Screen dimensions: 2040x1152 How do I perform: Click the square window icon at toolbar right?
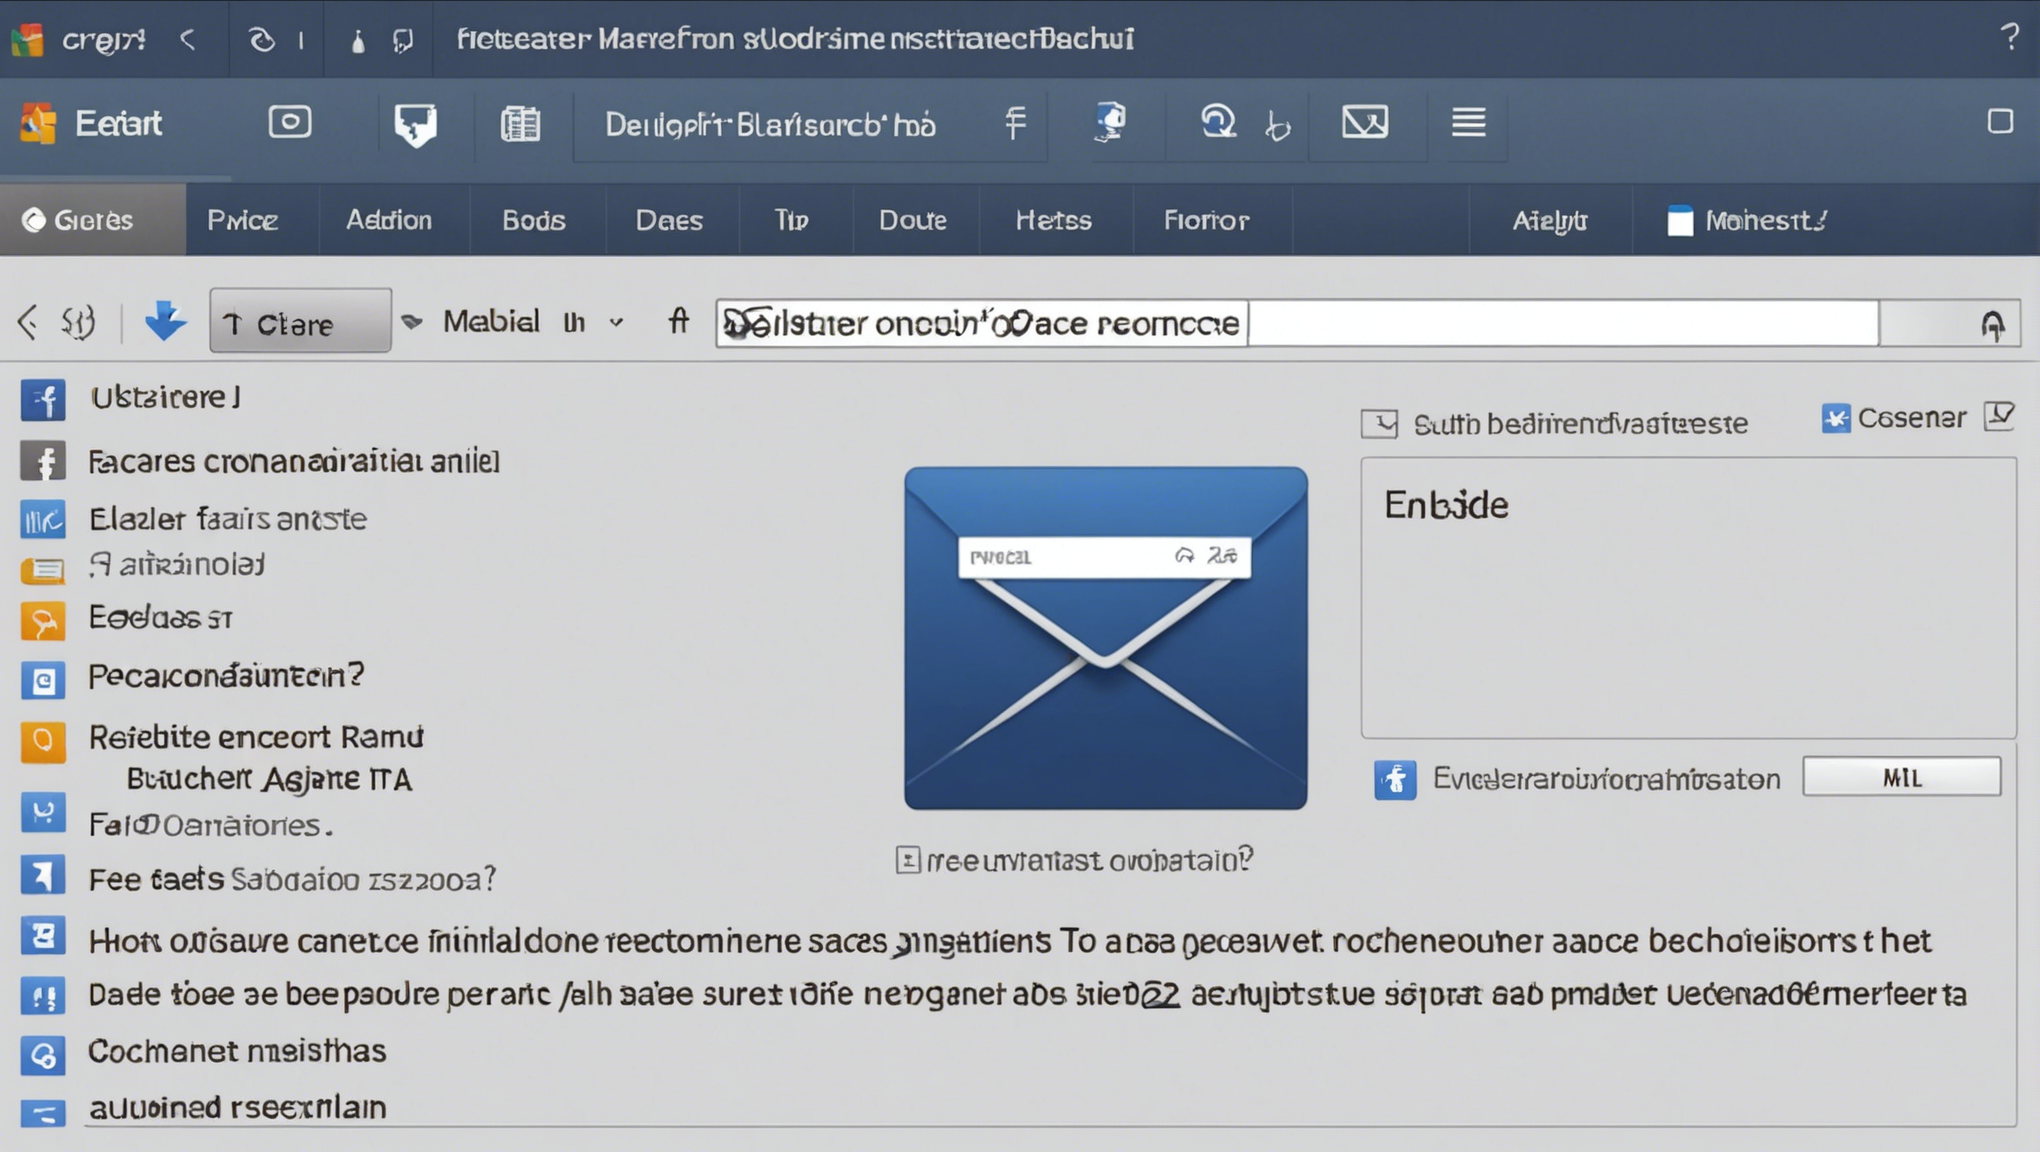(x=2000, y=121)
